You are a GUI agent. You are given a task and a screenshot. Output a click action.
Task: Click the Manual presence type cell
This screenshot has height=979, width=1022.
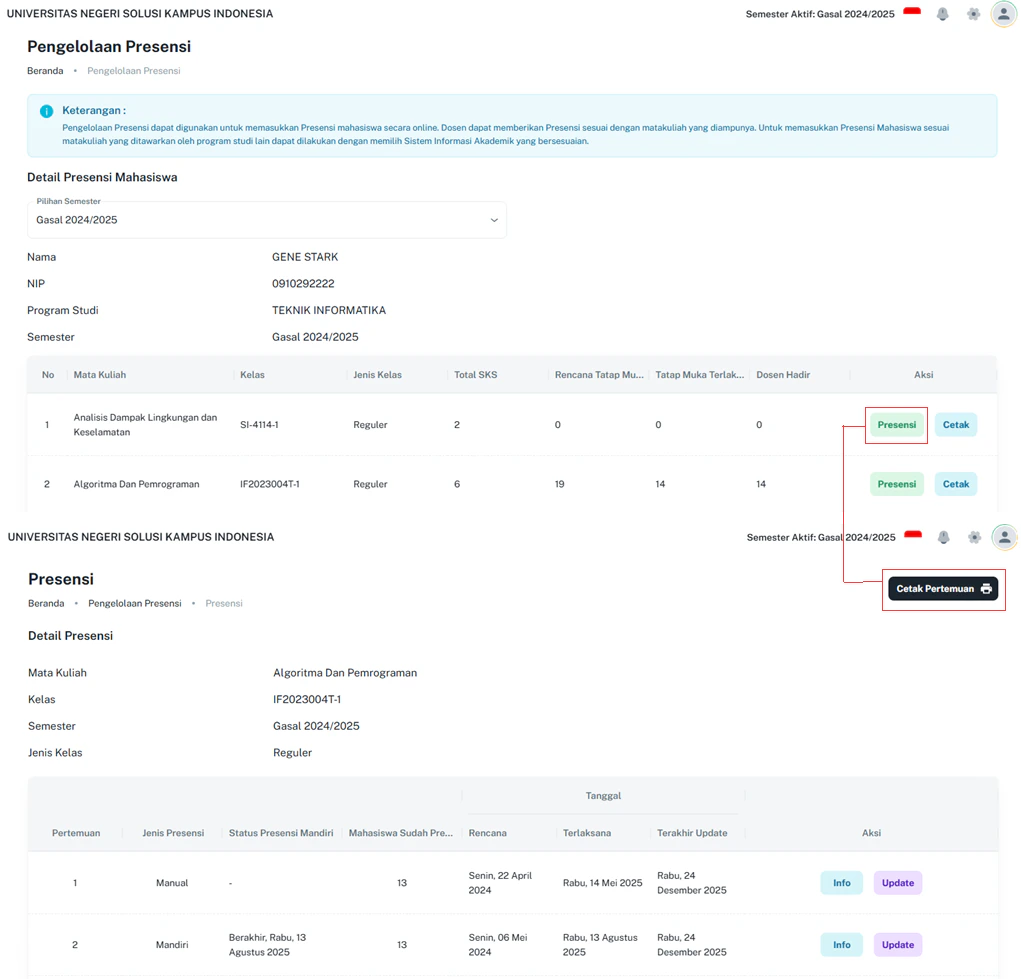pyautogui.click(x=171, y=883)
